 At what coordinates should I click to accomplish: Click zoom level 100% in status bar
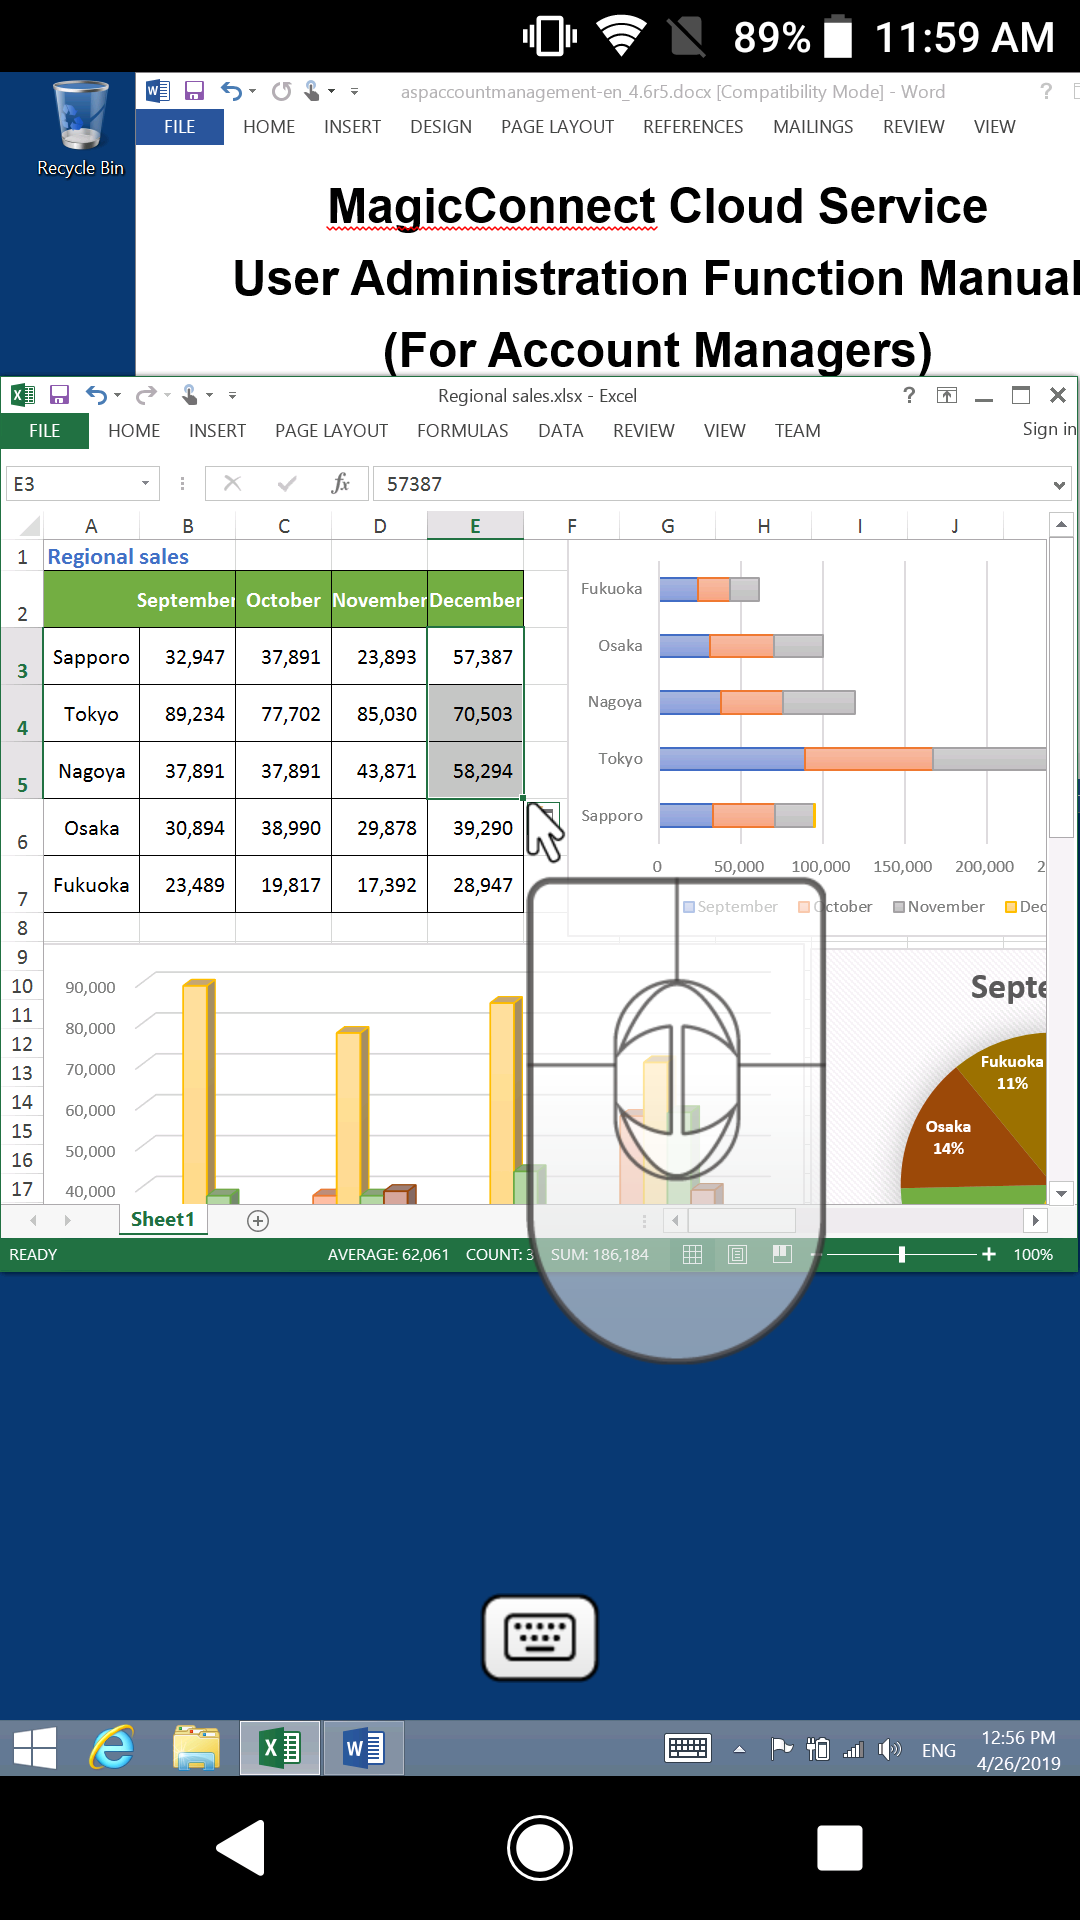(1033, 1254)
